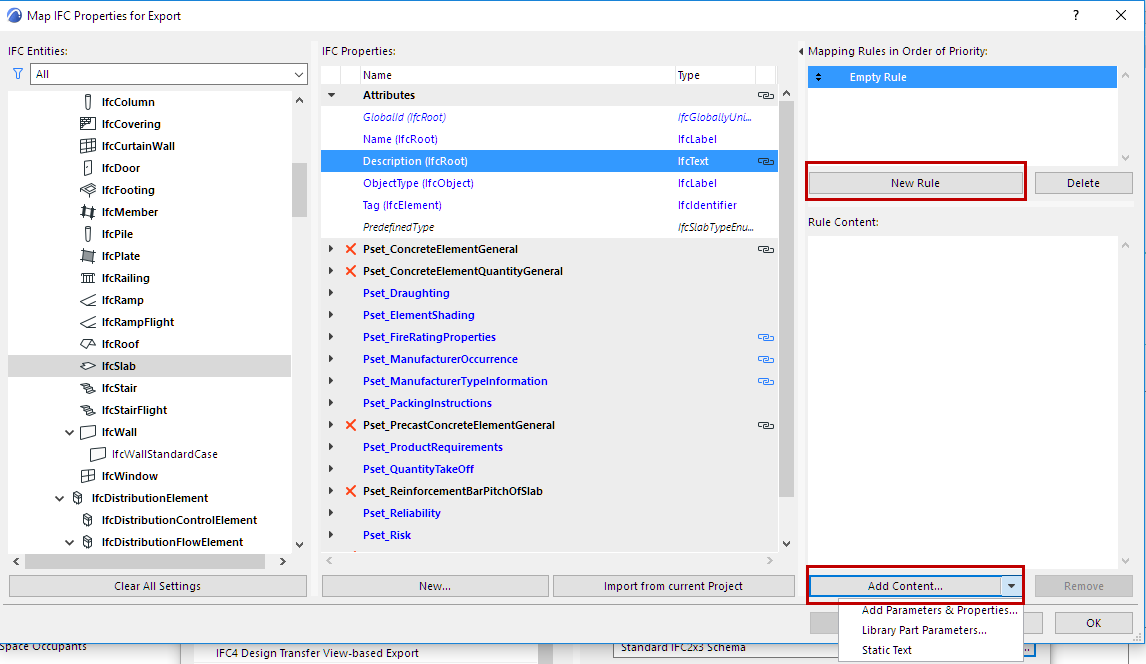The height and width of the screenshot is (664, 1146).
Task: Expand Pset_ElementShading property set
Action: [x=331, y=315]
